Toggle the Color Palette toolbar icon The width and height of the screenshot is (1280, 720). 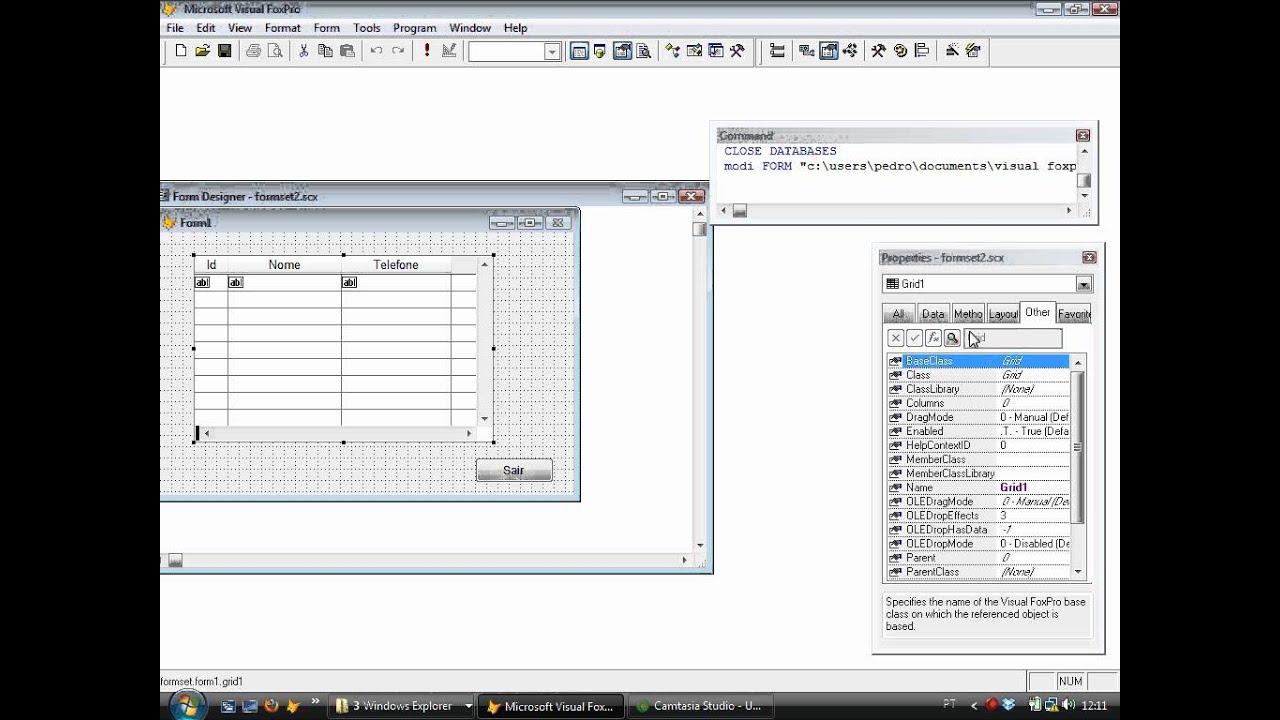[x=900, y=51]
